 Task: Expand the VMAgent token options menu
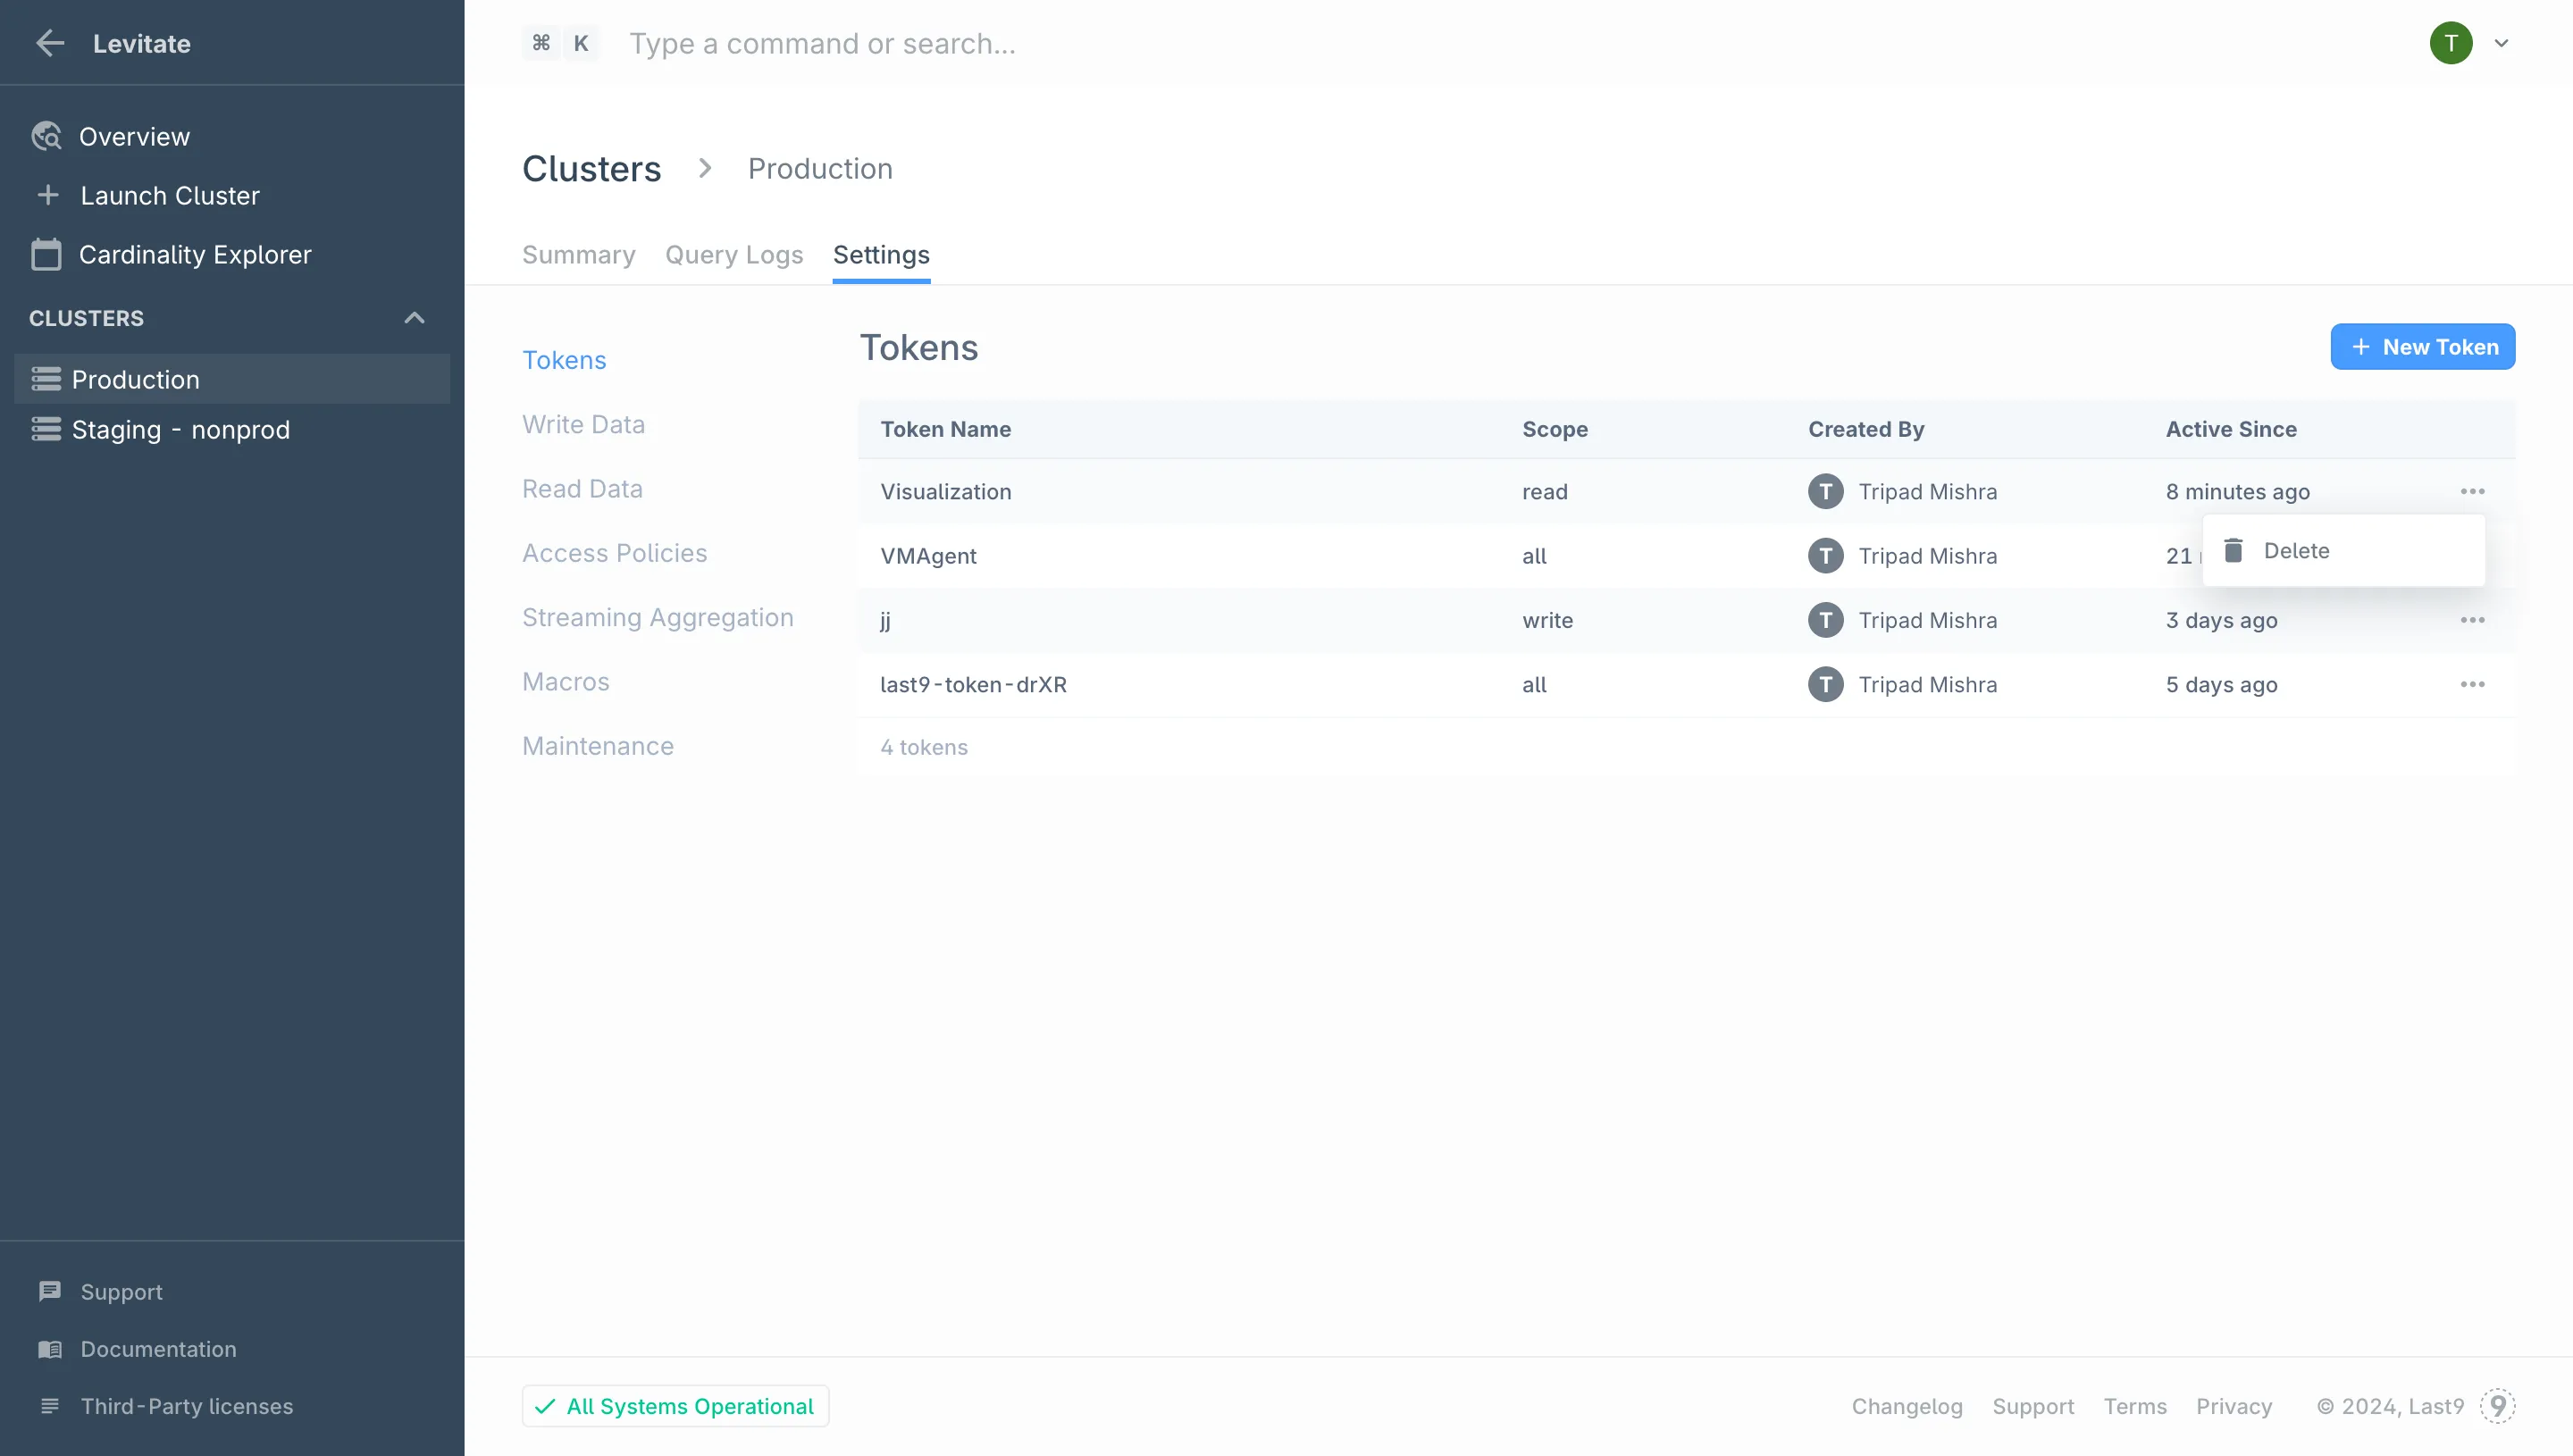pyautogui.click(x=2472, y=555)
